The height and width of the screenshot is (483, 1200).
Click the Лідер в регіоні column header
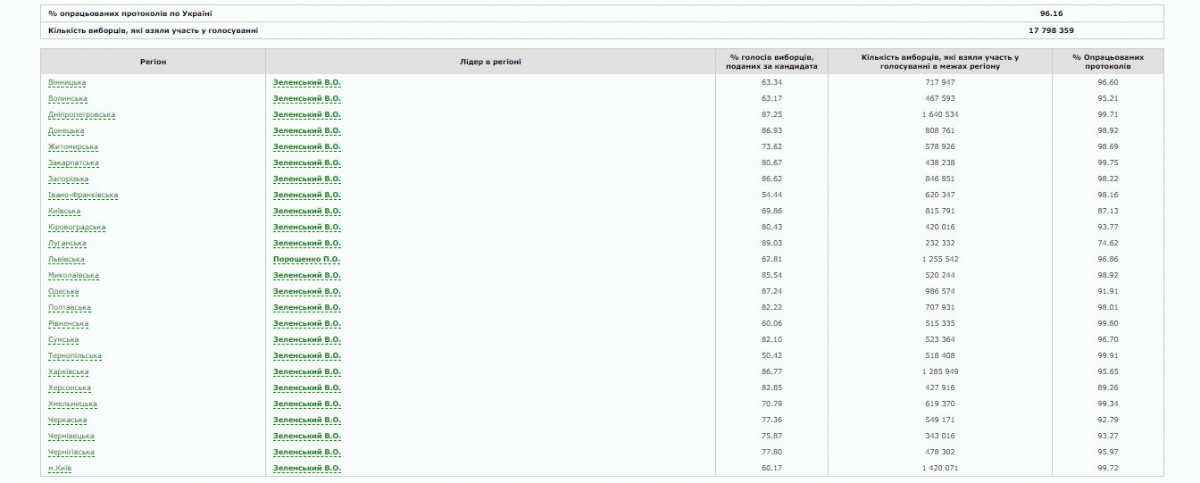pos(490,61)
